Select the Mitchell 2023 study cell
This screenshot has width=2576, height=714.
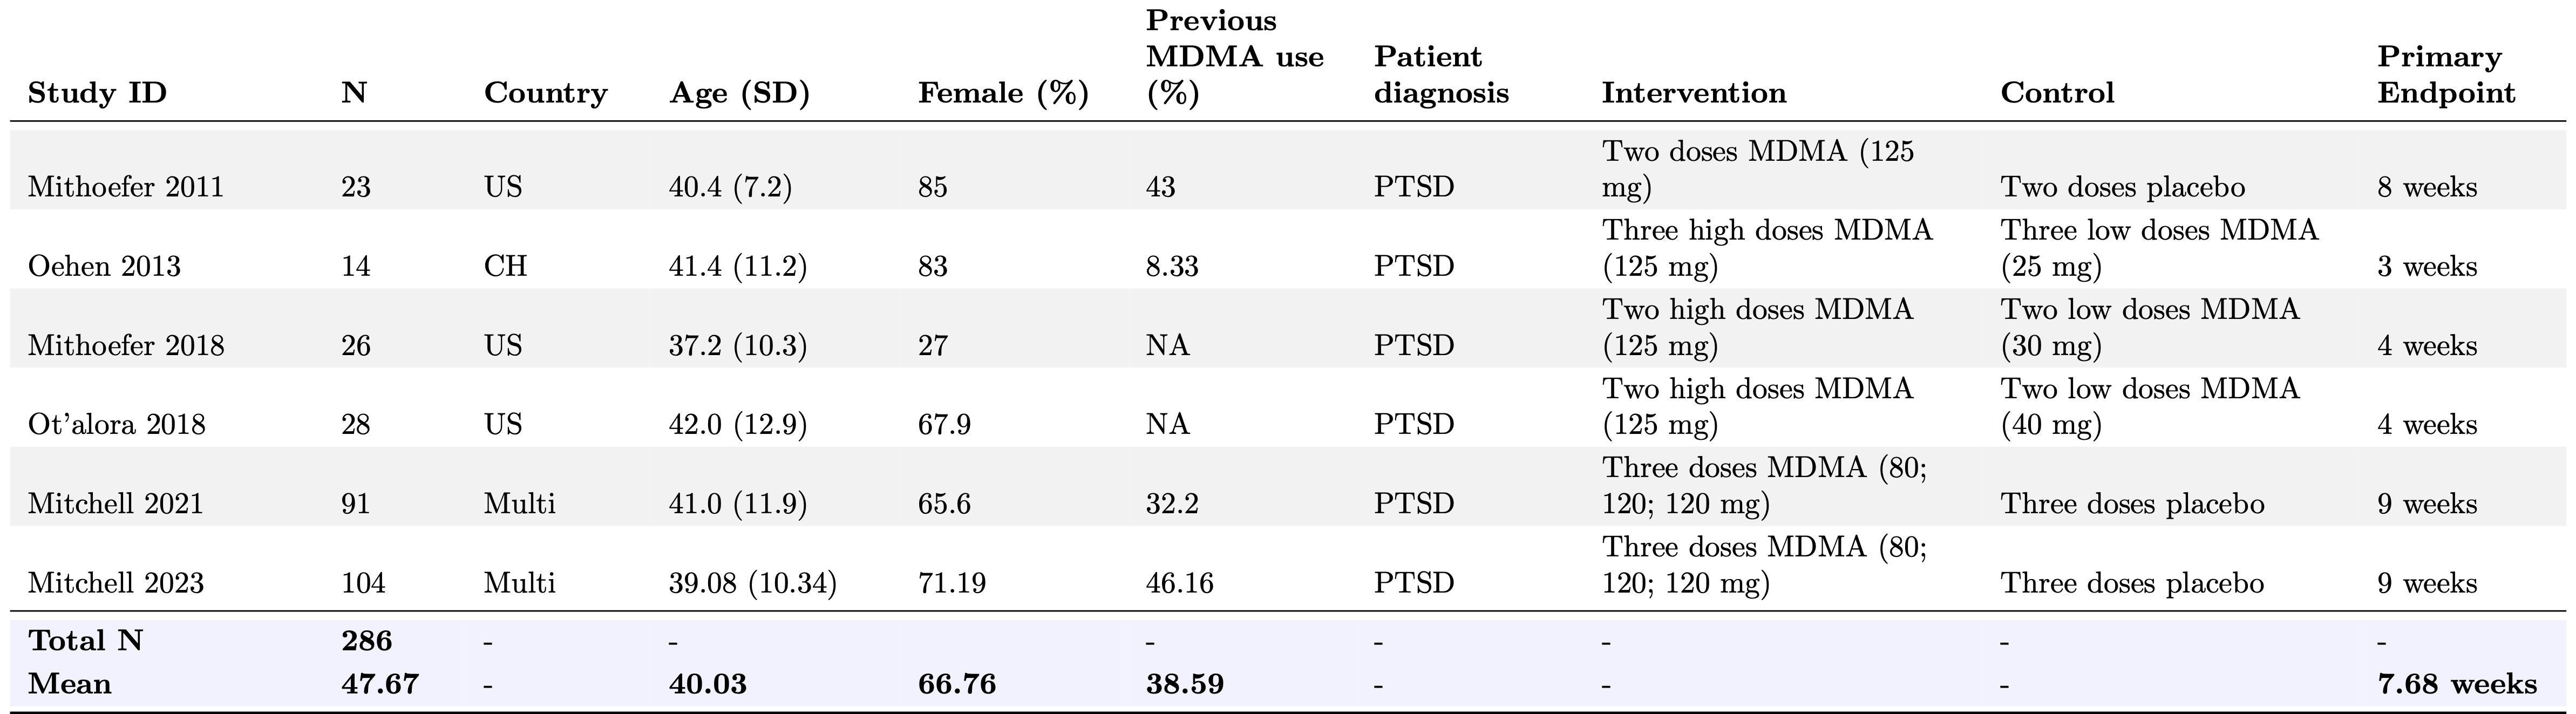115,583
